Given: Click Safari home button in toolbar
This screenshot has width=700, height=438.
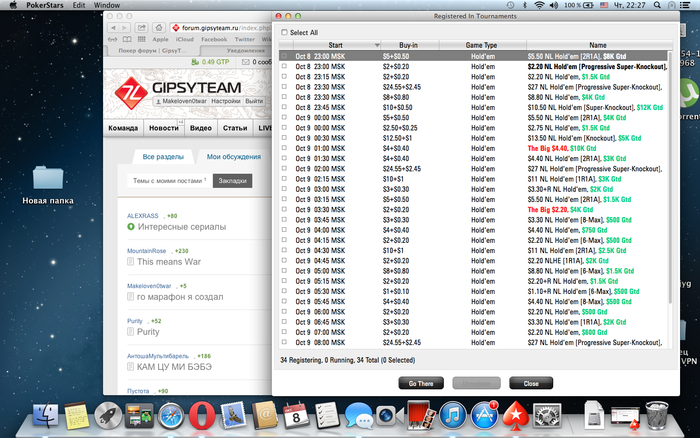Looking at the screenshot, I should 159,28.
